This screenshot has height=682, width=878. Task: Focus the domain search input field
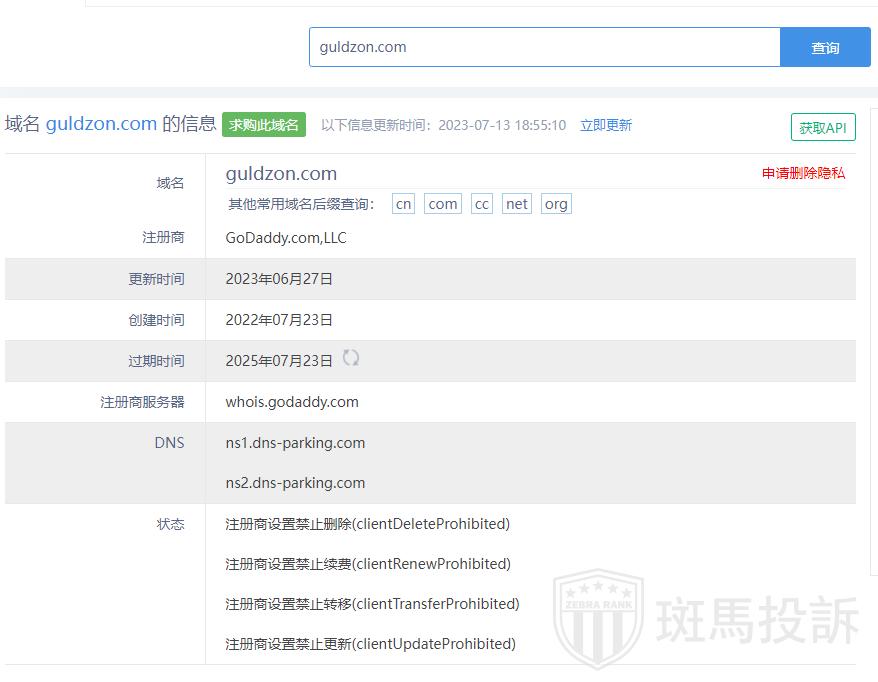pyautogui.click(x=544, y=48)
